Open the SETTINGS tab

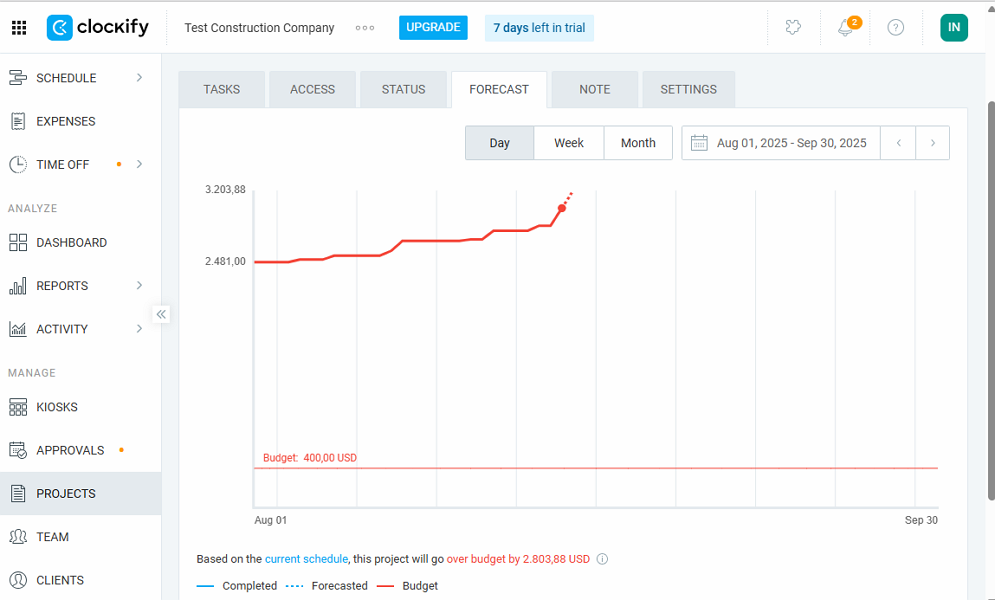coord(688,89)
